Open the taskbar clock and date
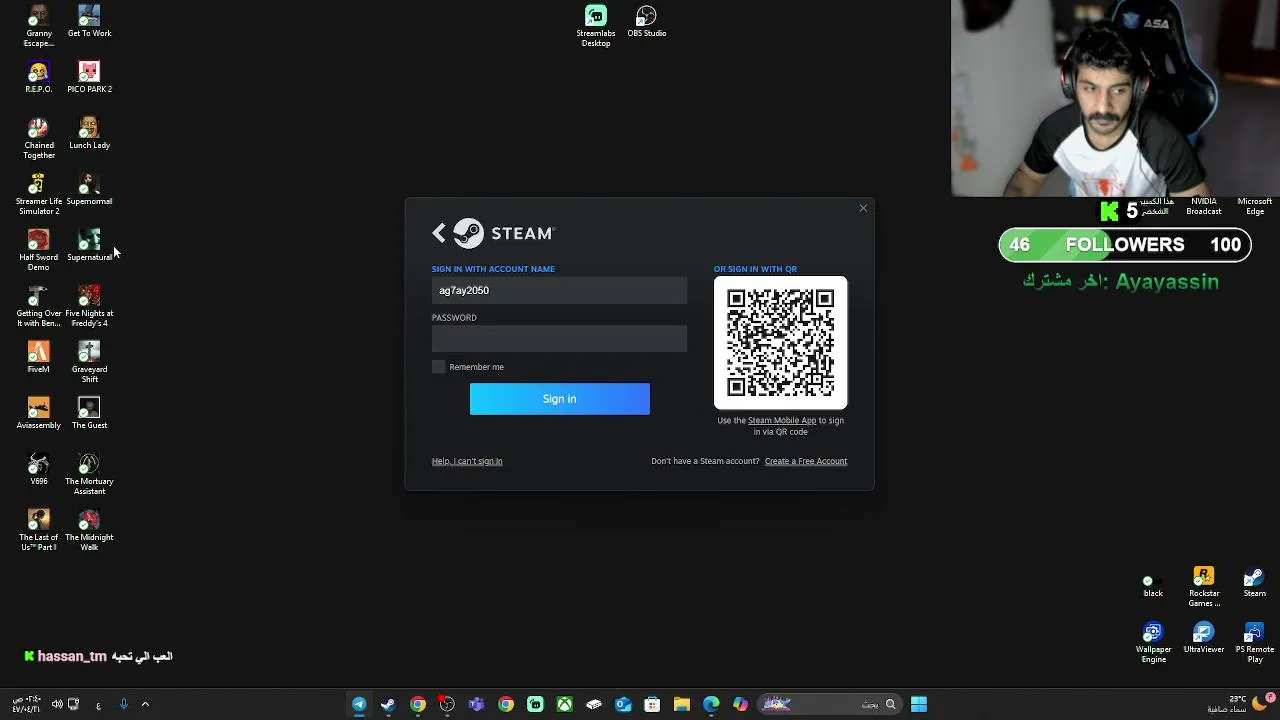The image size is (1280, 720). [x=27, y=704]
